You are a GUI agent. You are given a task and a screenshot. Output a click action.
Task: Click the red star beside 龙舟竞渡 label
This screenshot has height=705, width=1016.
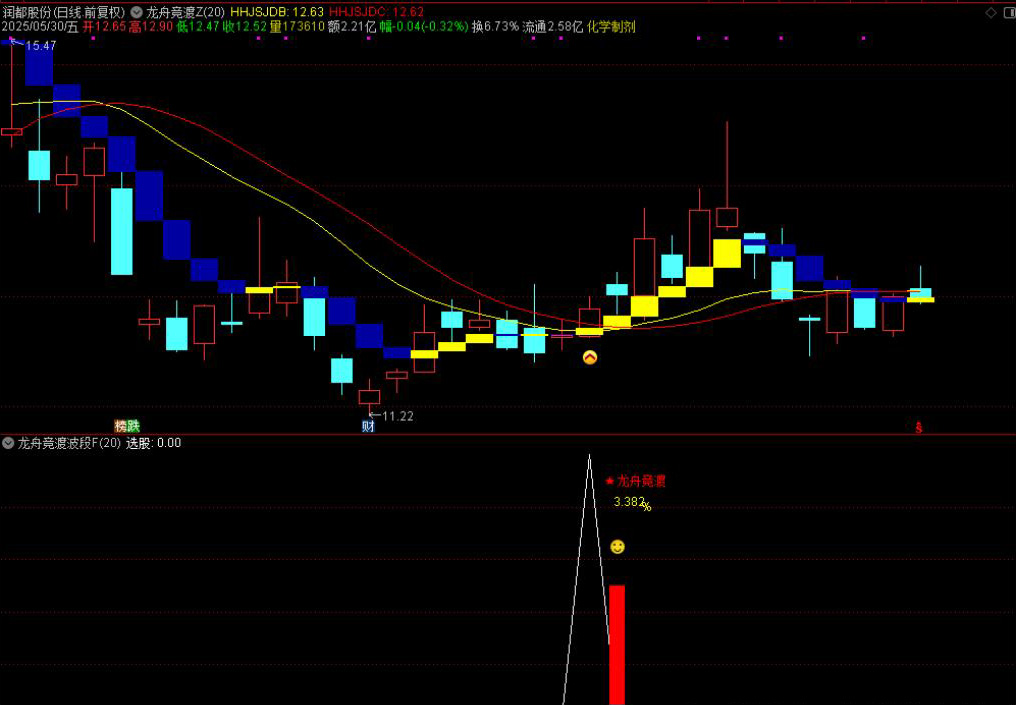(x=610, y=481)
